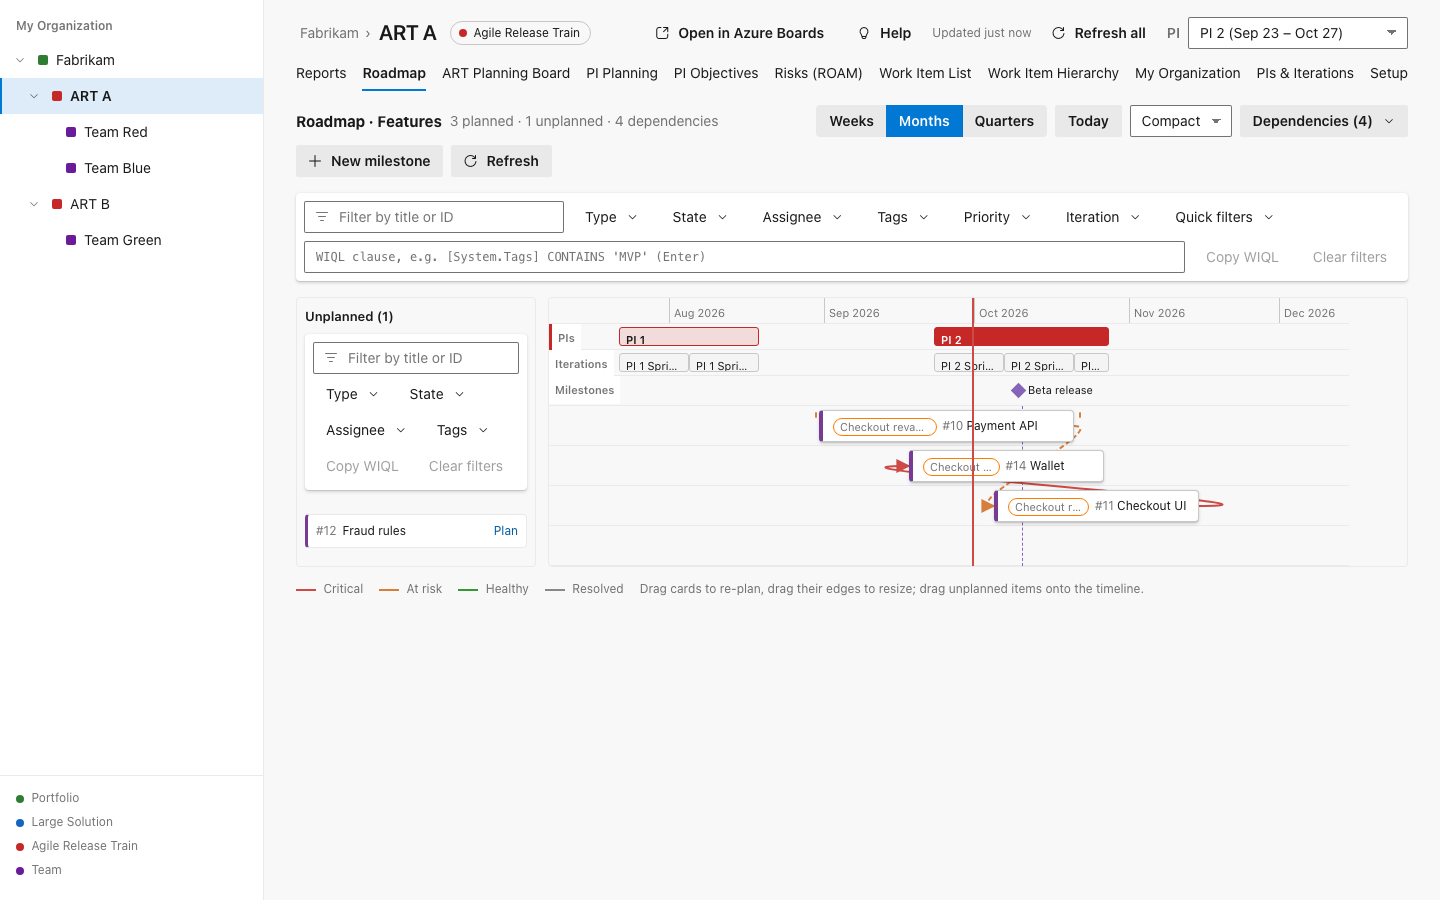Image resolution: width=1440 pixels, height=900 pixels.
Task: Click the plus icon on New milestone
Action: tap(315, 161)
